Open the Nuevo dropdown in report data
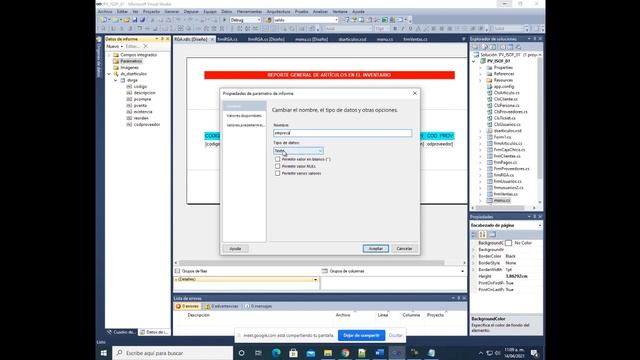 coord(114,47)
